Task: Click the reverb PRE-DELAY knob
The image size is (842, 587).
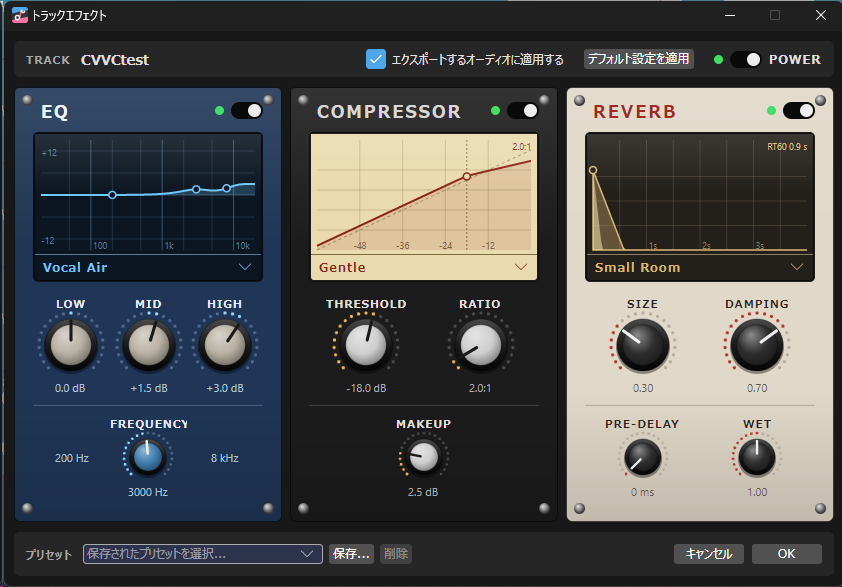Action: tap(642, 458)
